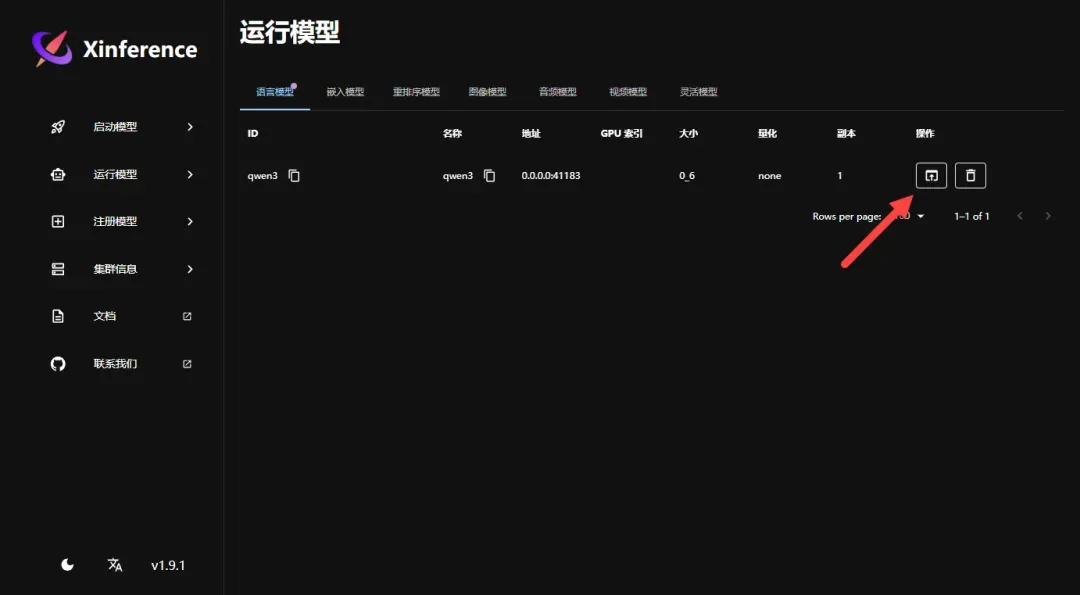The height and width of the screenshot is (595, 1080).
Task: Open external link icon next to 文档
Action: 187,316
